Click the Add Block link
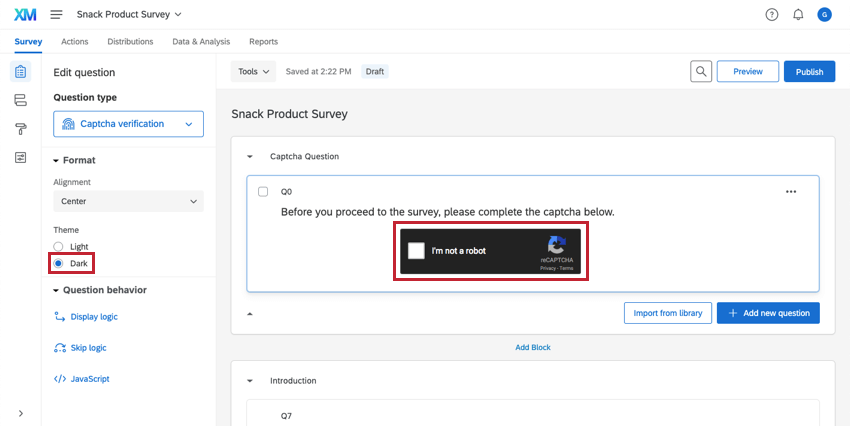Viewport: 850px width, 426px height. pos(532,347)
